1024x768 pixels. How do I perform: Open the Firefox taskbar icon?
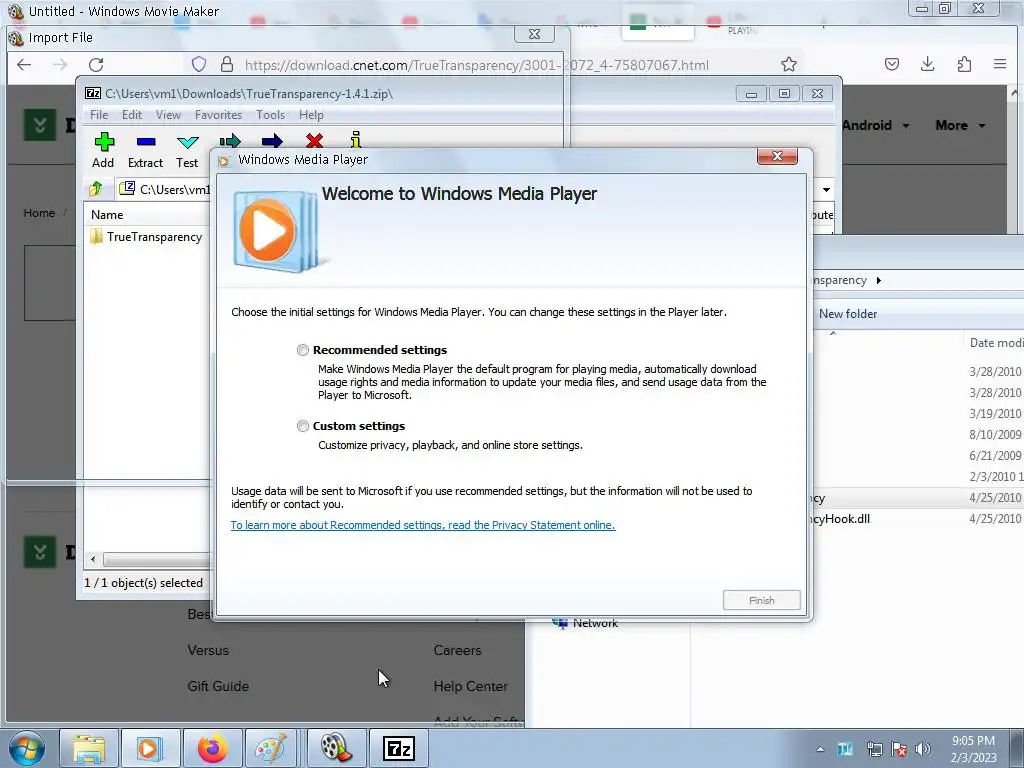pyautogui.click(x=212, y=748)
